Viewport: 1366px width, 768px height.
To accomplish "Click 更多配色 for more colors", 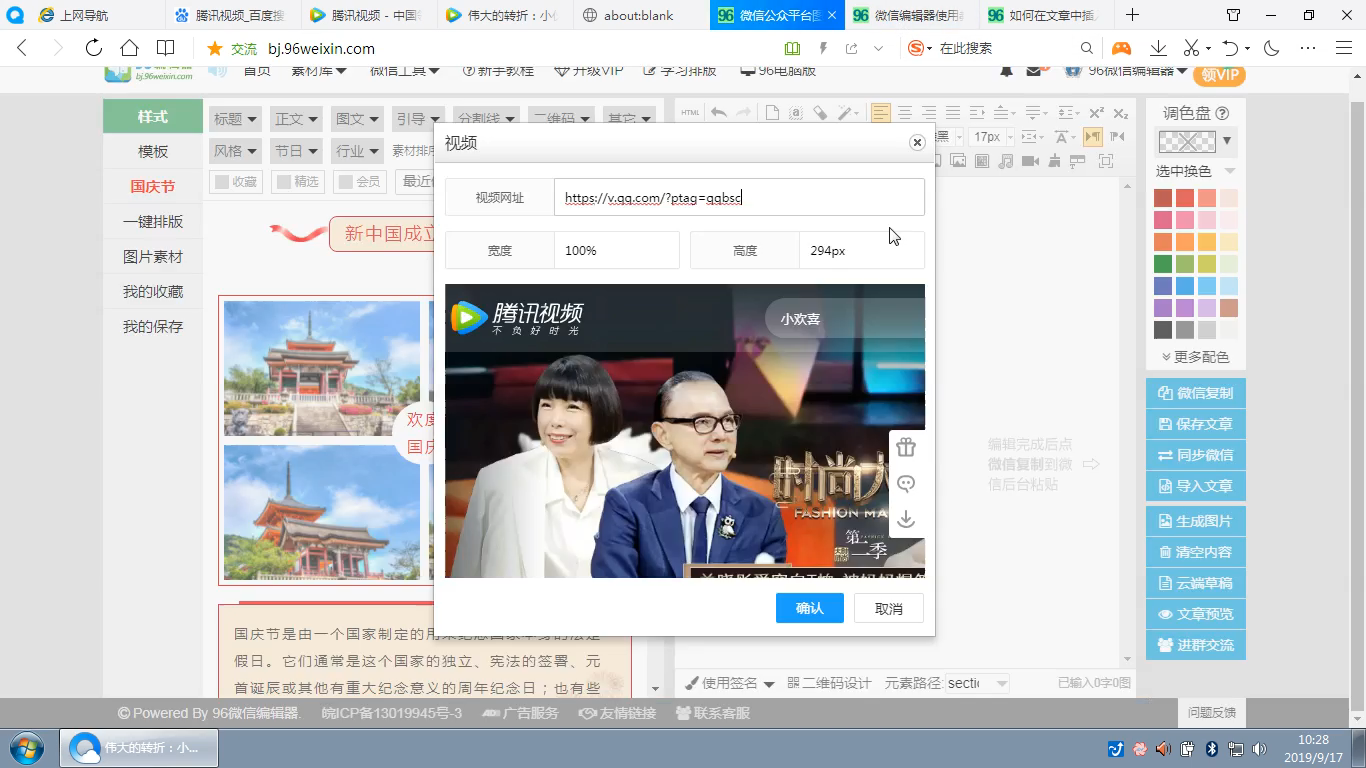I will [x=1196, y=357].
